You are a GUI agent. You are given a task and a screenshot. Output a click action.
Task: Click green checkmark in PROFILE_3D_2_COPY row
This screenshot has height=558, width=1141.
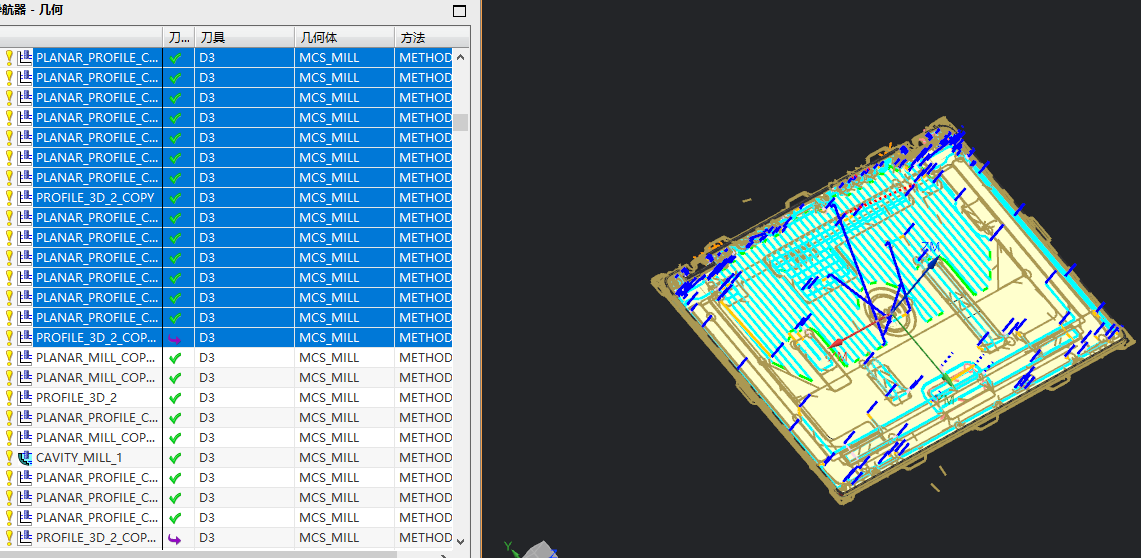pyautogui.click(x=175, y=198)
